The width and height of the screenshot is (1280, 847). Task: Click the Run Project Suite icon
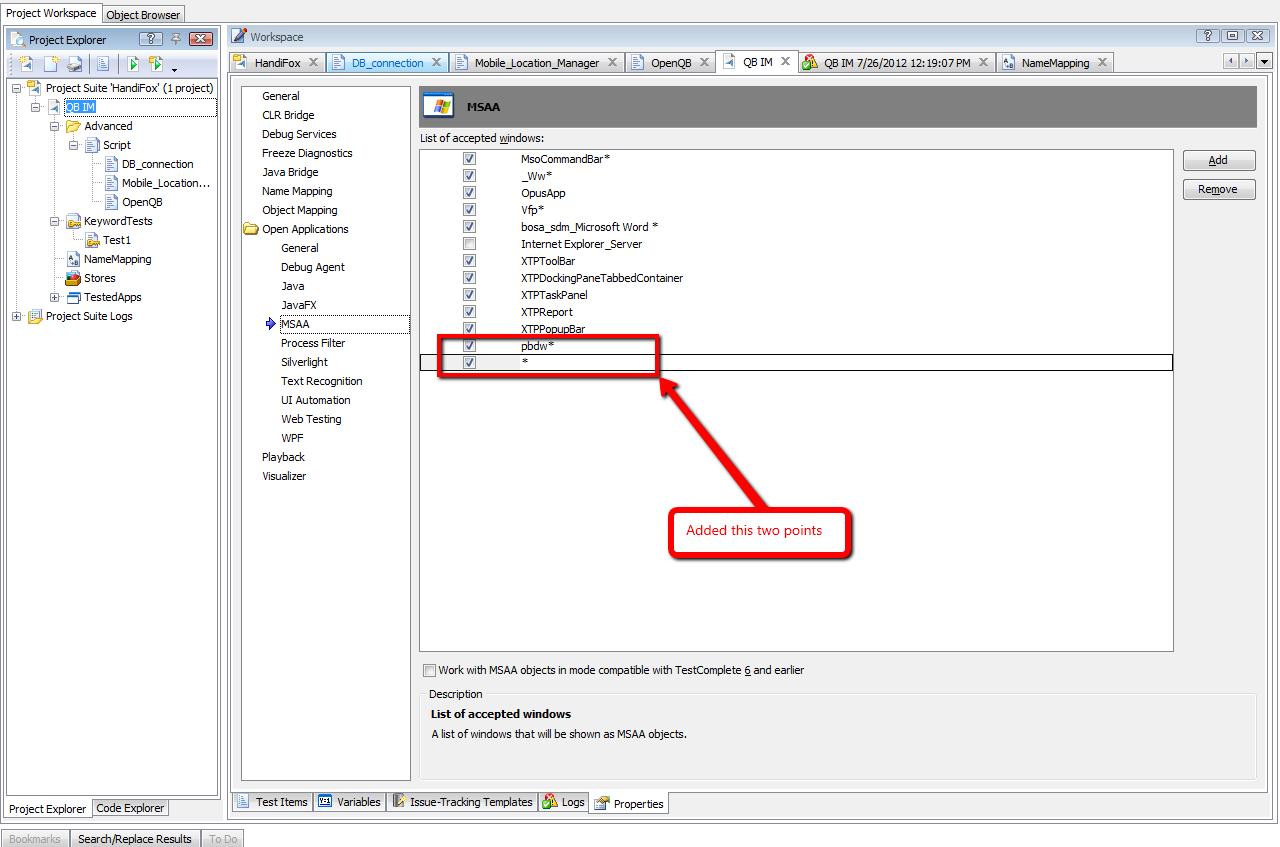click(x=156, y=65)
